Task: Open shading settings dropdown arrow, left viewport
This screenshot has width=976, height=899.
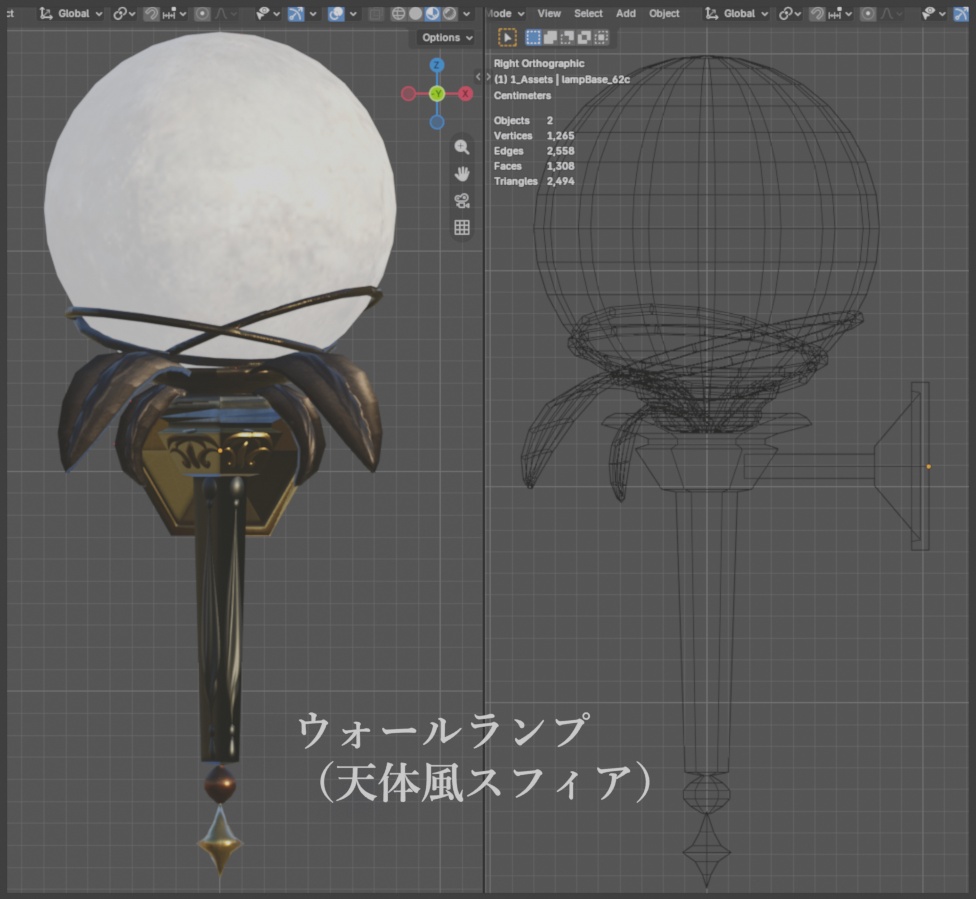Action: (466, 13)
